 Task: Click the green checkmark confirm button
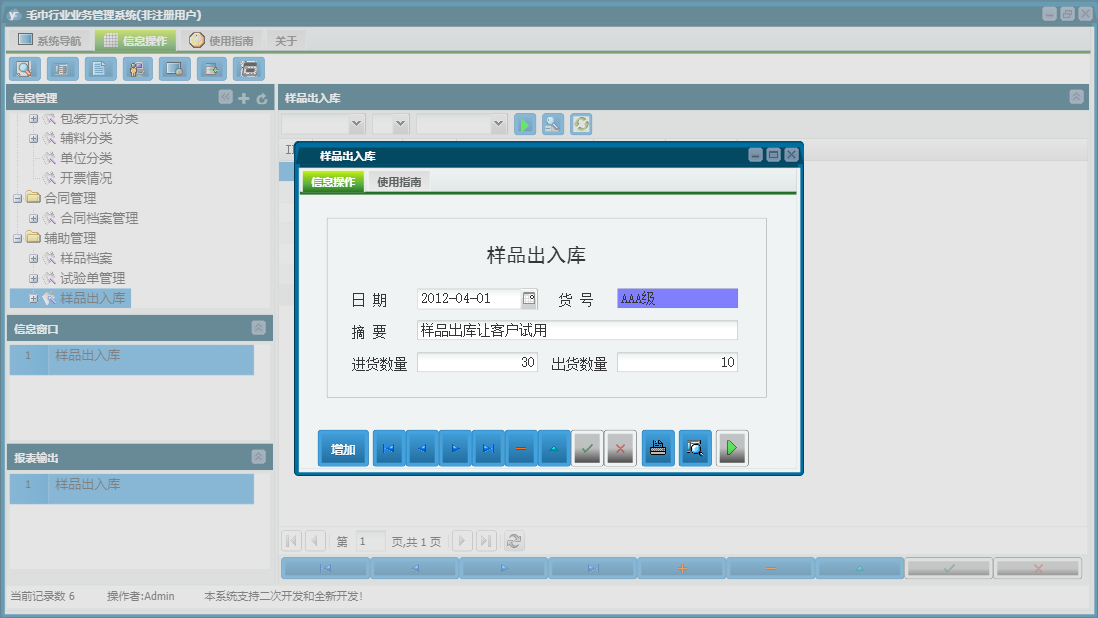[587, 448]
